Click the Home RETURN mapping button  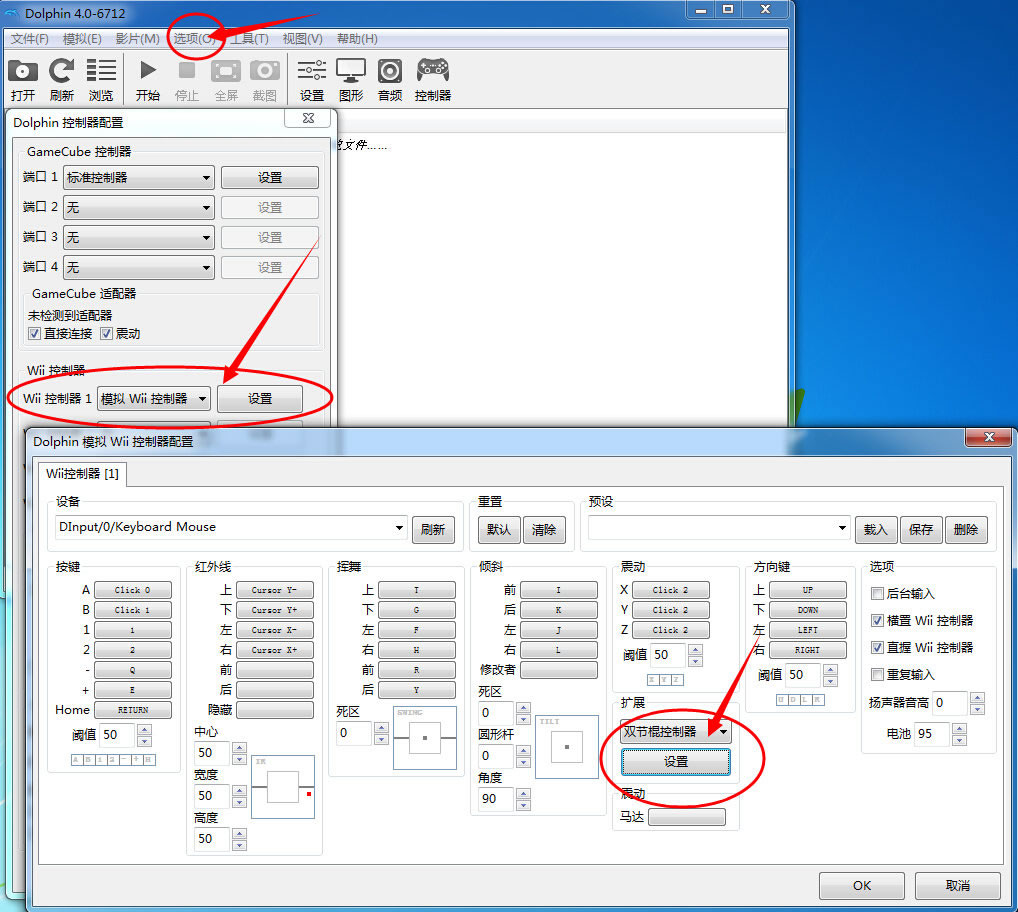[133, 709]
